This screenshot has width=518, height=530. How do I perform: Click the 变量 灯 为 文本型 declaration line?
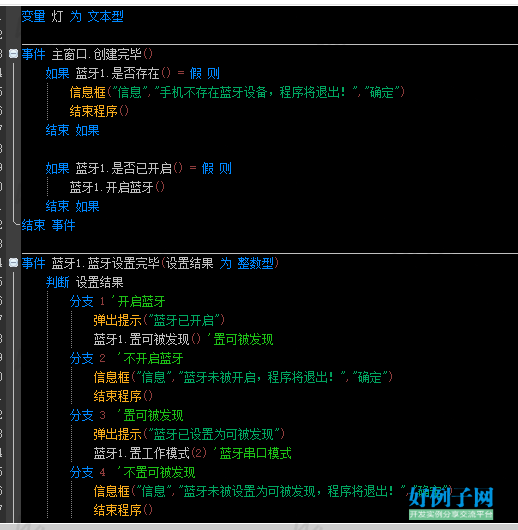tap(72, 16)
